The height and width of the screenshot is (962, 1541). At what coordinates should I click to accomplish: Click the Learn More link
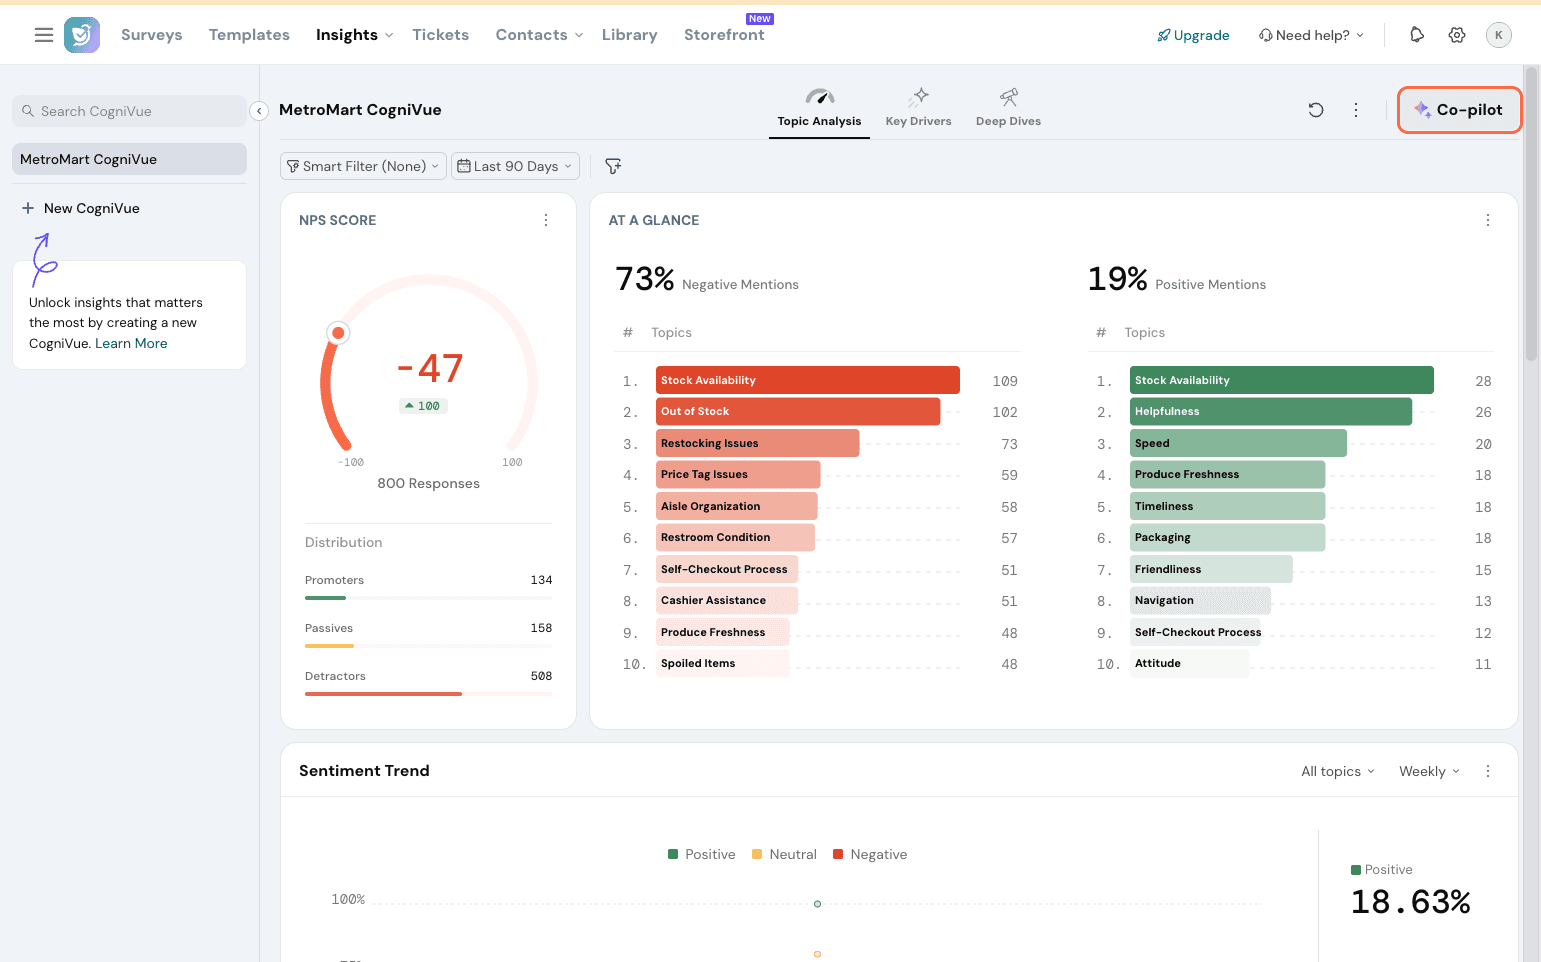point(131,343)
